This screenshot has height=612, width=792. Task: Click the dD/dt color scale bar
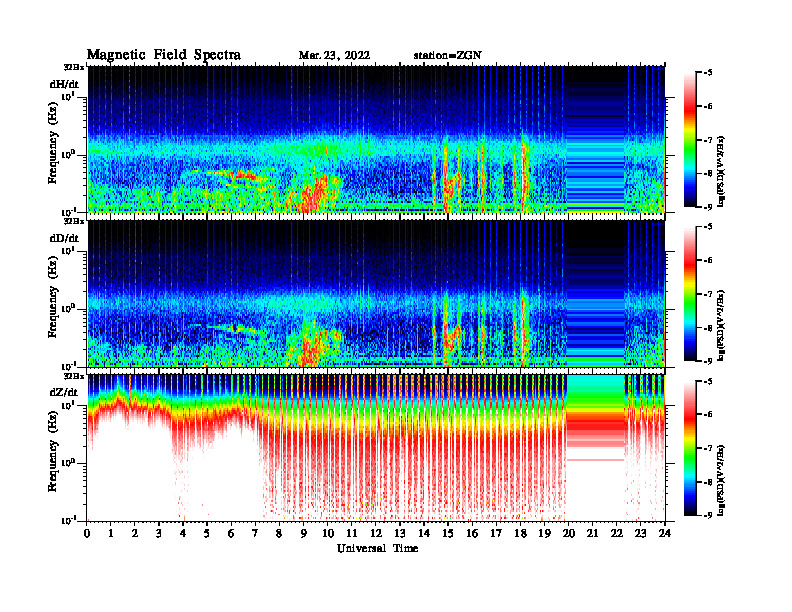pos(690,294)
